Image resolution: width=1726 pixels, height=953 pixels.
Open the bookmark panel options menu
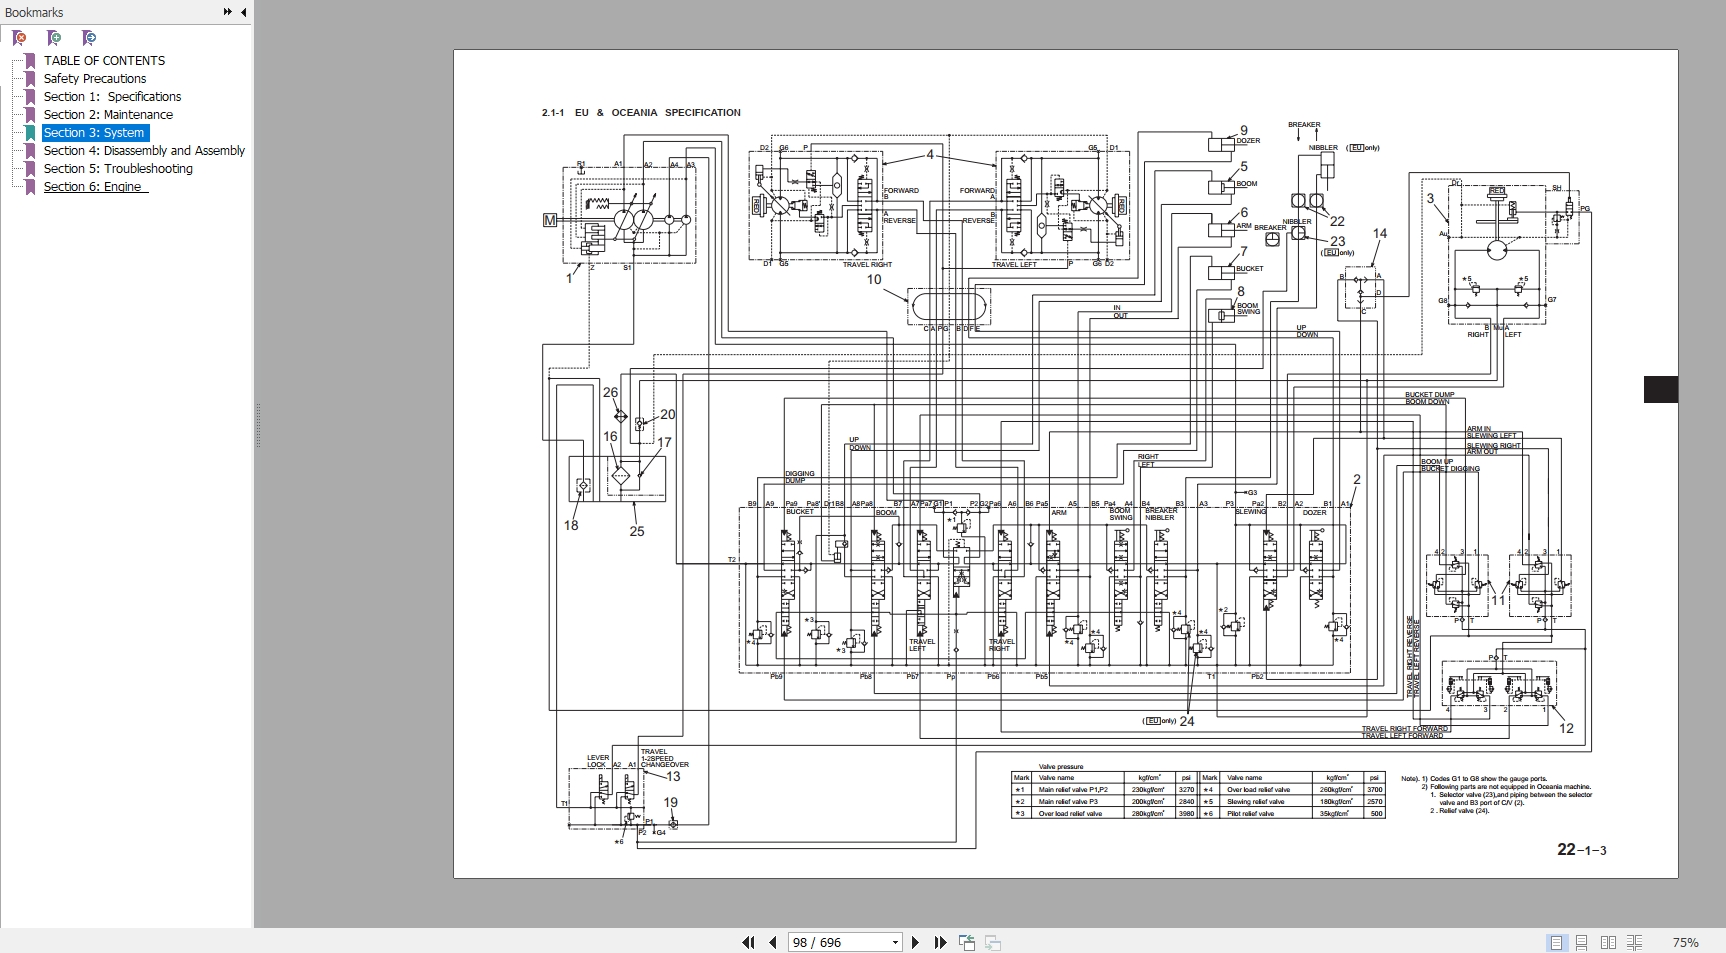226,11
